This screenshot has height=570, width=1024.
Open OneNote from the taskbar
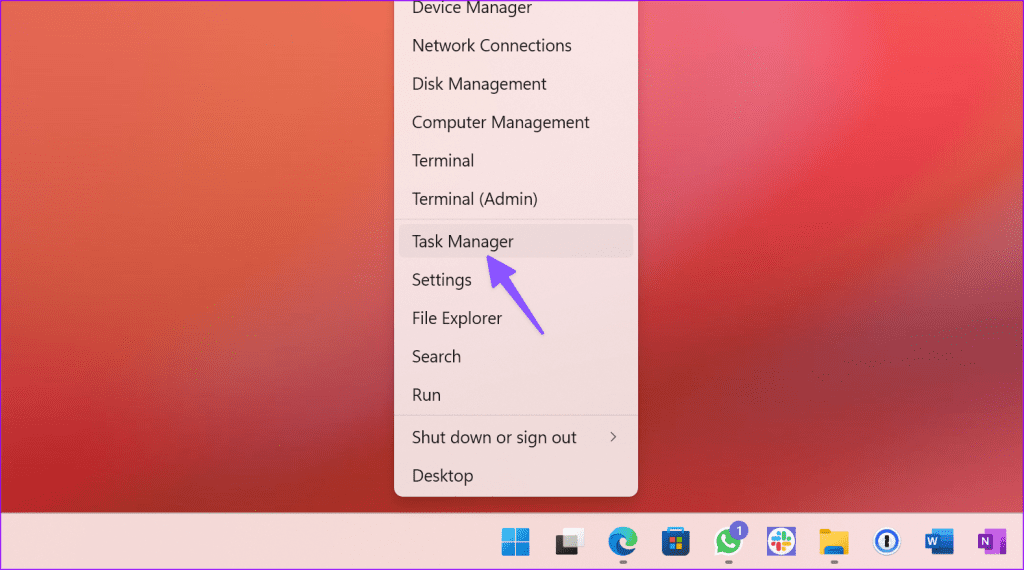991,541
